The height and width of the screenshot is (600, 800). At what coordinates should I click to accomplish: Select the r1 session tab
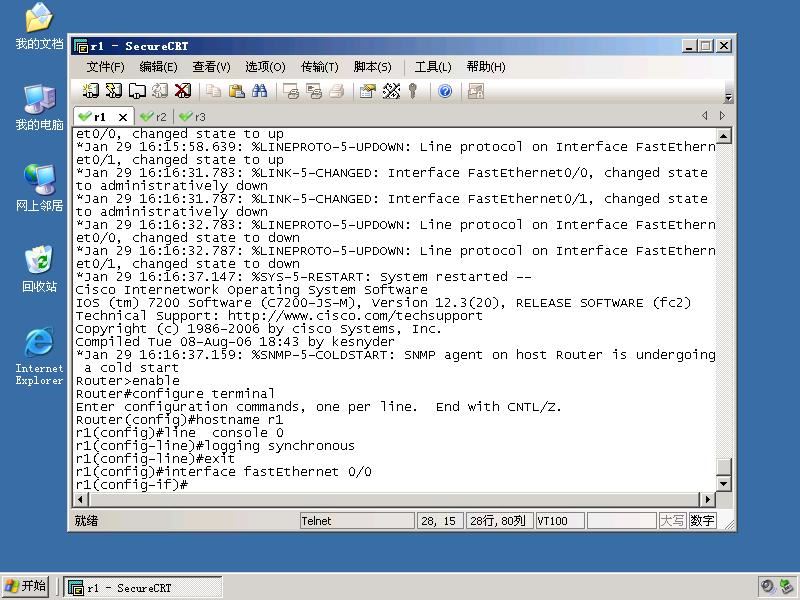[x=99, y=117]
